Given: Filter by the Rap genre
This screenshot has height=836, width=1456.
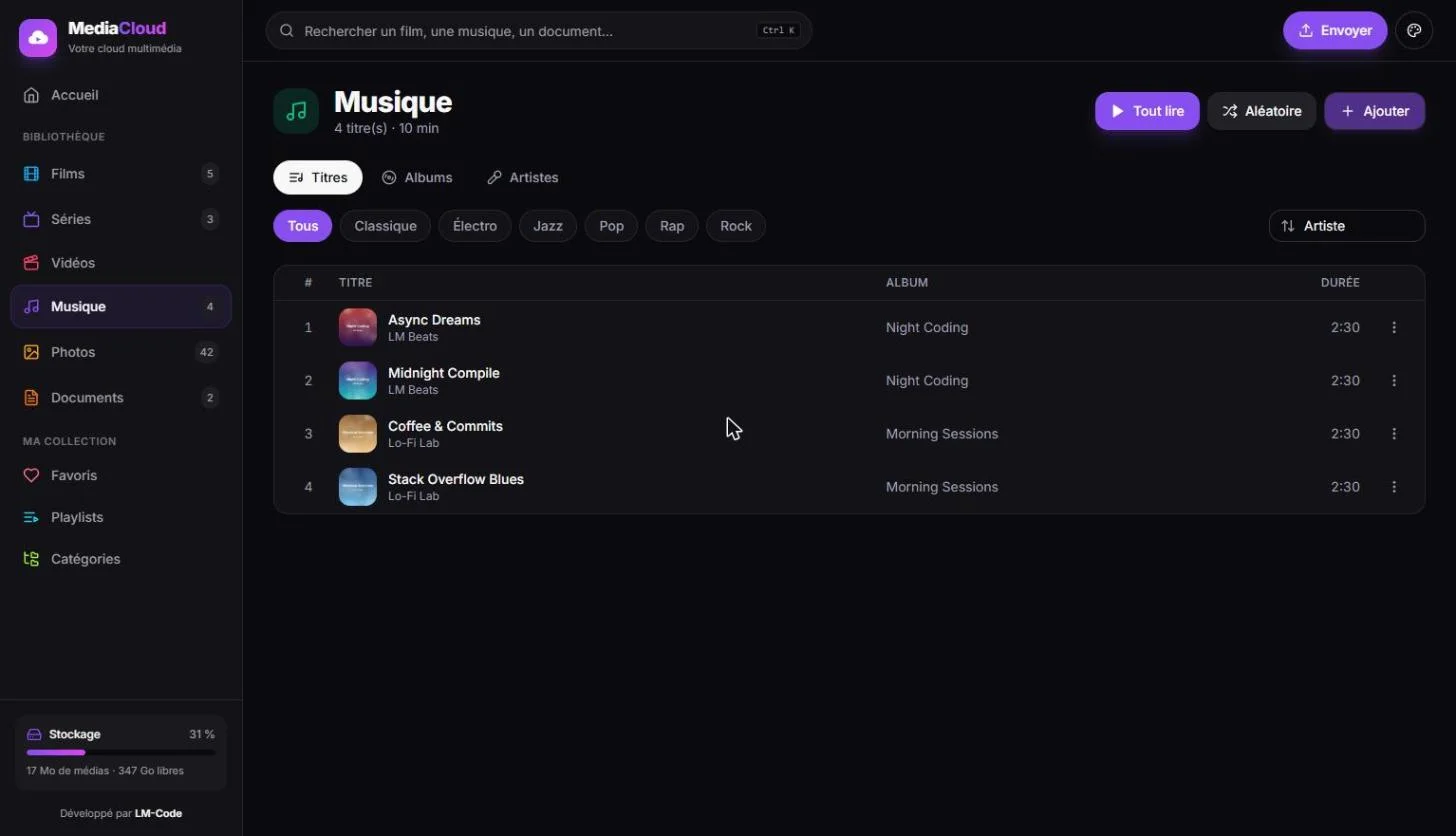Looking at the screenshot, I should 672,226.
